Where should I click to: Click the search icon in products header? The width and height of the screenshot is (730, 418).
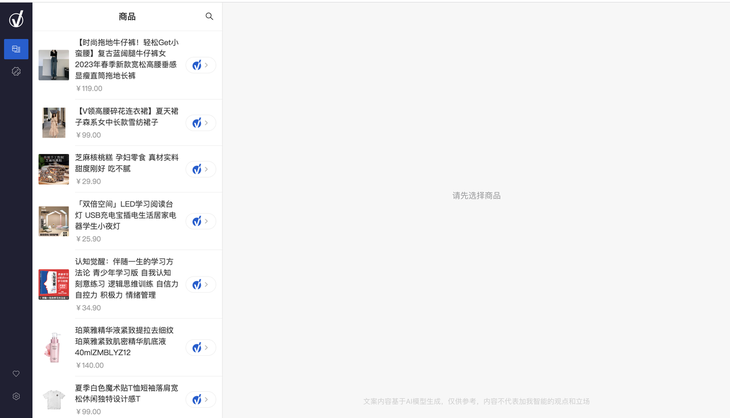(209, 17)
